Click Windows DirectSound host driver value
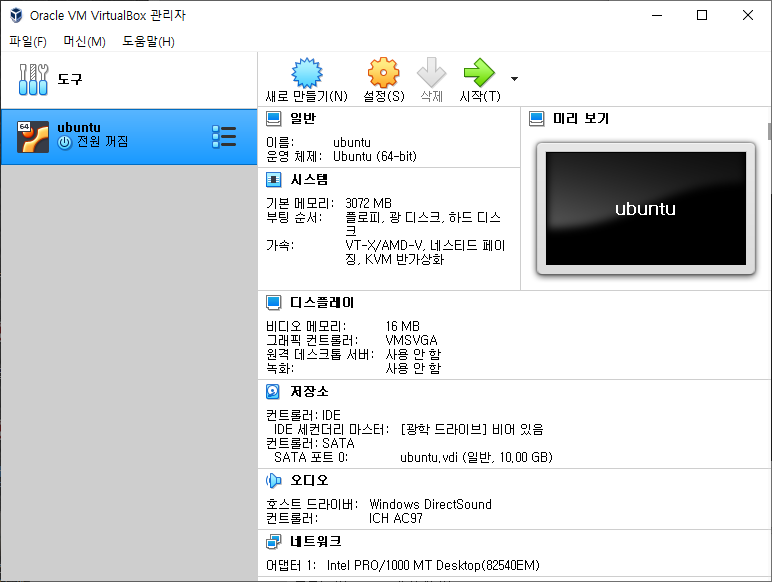The width and height of the screenshot is (772, 582). tap(430, 504)
